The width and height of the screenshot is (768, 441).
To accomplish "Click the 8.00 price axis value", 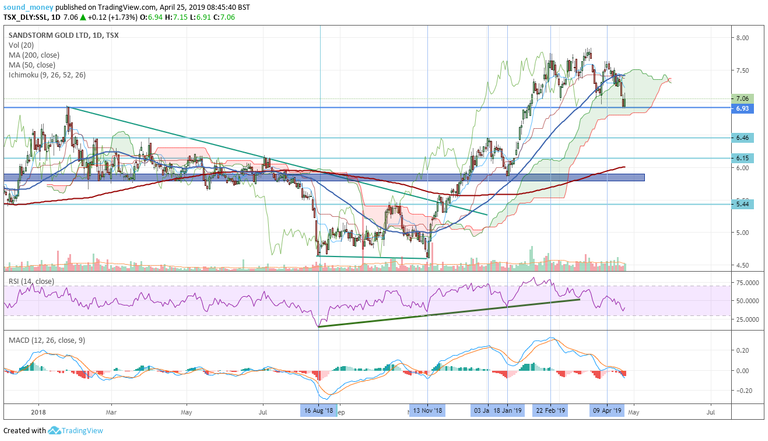I will pos(743,38).
